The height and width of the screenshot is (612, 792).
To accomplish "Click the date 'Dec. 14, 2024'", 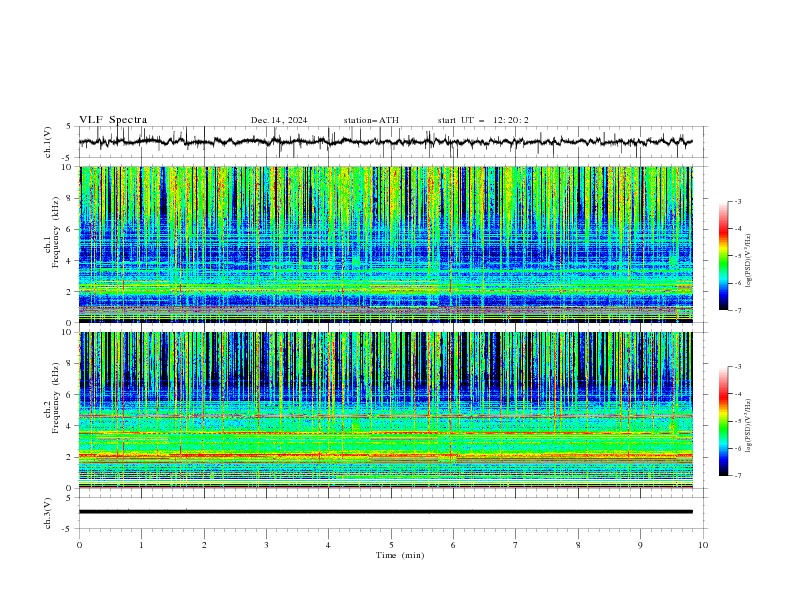I will coord(279,120).
